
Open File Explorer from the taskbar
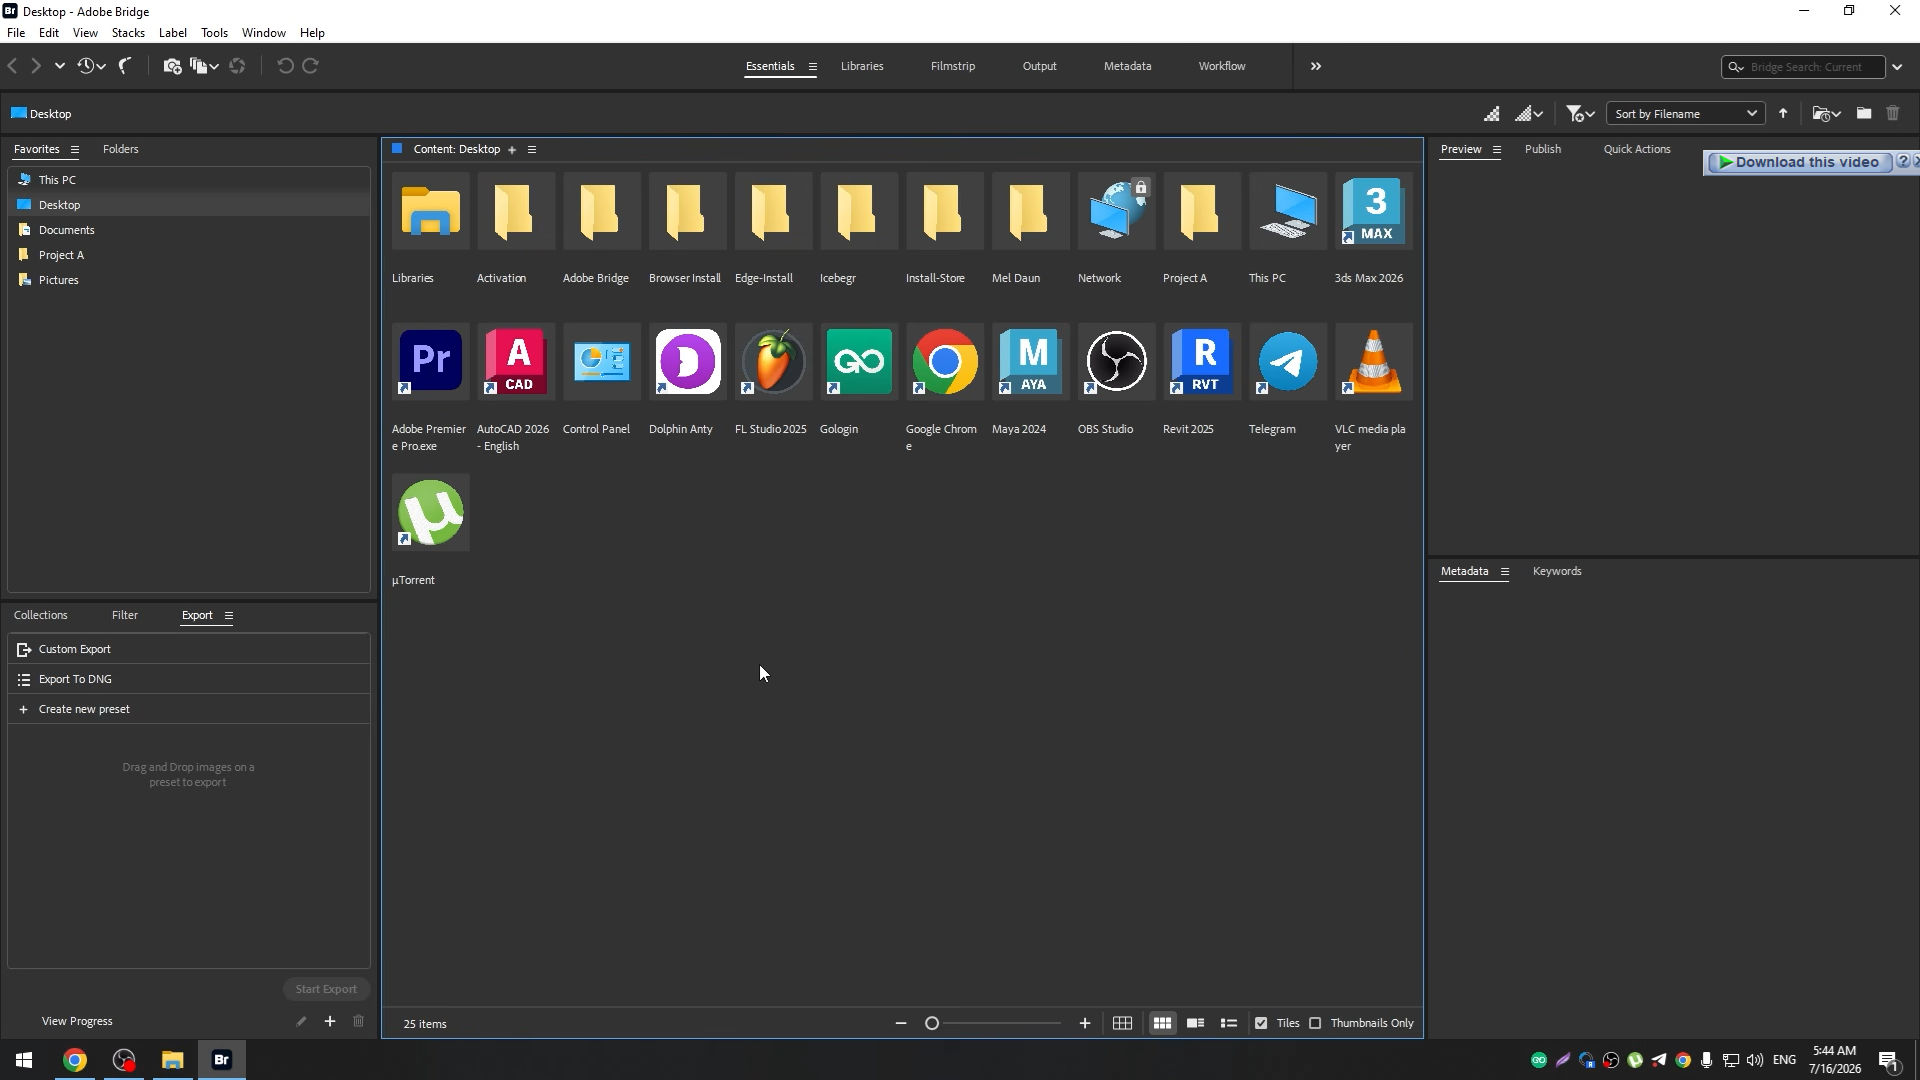[173, 1060]
